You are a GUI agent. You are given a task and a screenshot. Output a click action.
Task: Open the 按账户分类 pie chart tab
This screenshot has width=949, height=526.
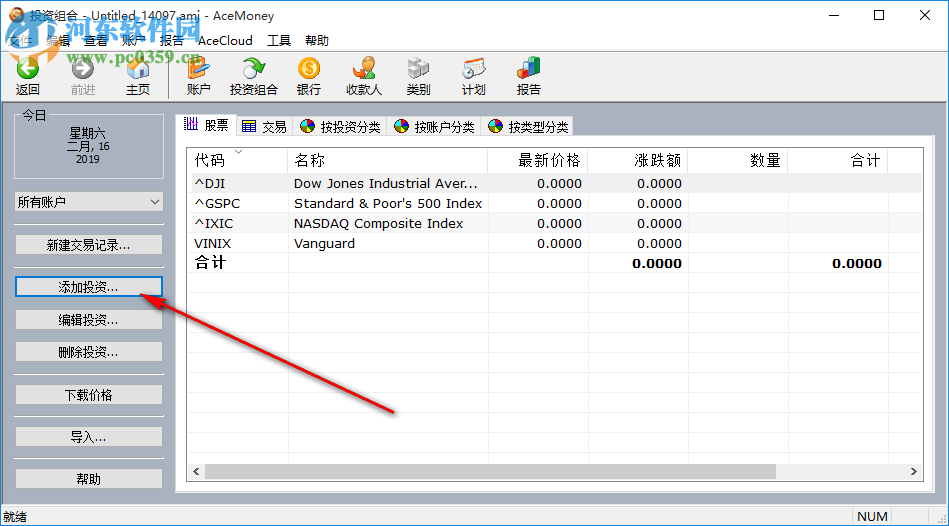pyautogui.click(x=434, y=127)
